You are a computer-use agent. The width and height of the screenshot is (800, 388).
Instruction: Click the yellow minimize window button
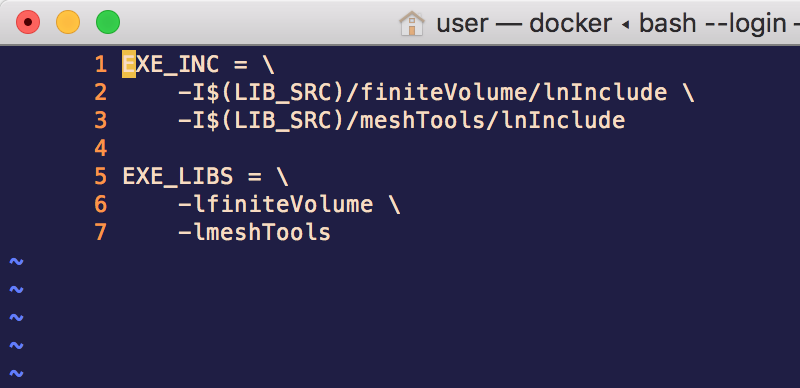point(68,23)
